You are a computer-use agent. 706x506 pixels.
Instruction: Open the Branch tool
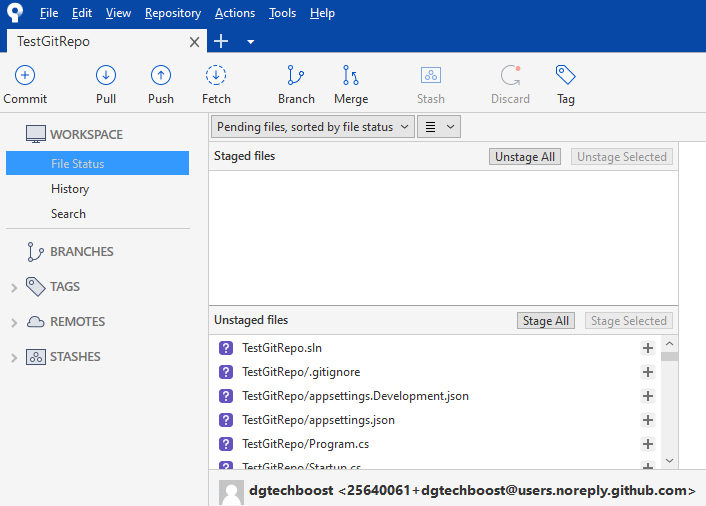click(x=296, y=75)
